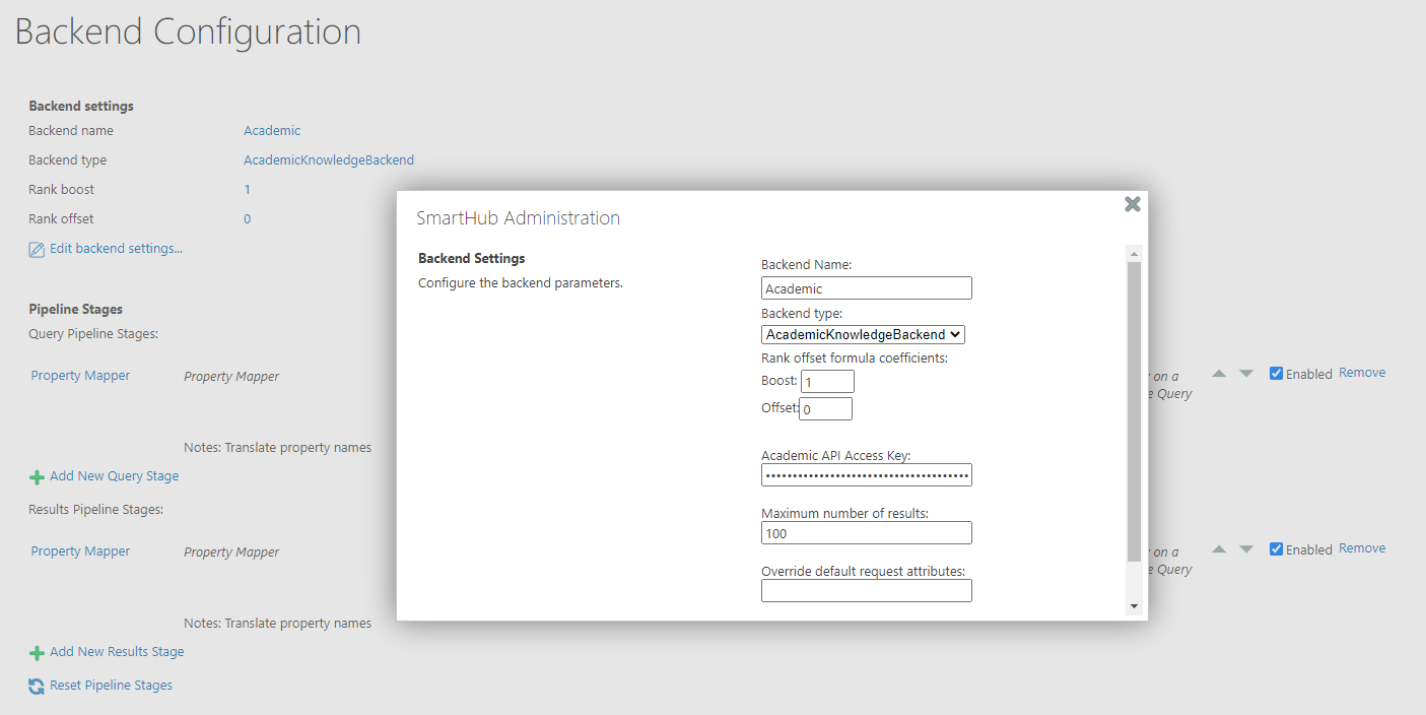The height and width of the screenshot is (715, 1426).
Task: Move query Property Mapper stage up with arrow
Action: point(1219,374)
